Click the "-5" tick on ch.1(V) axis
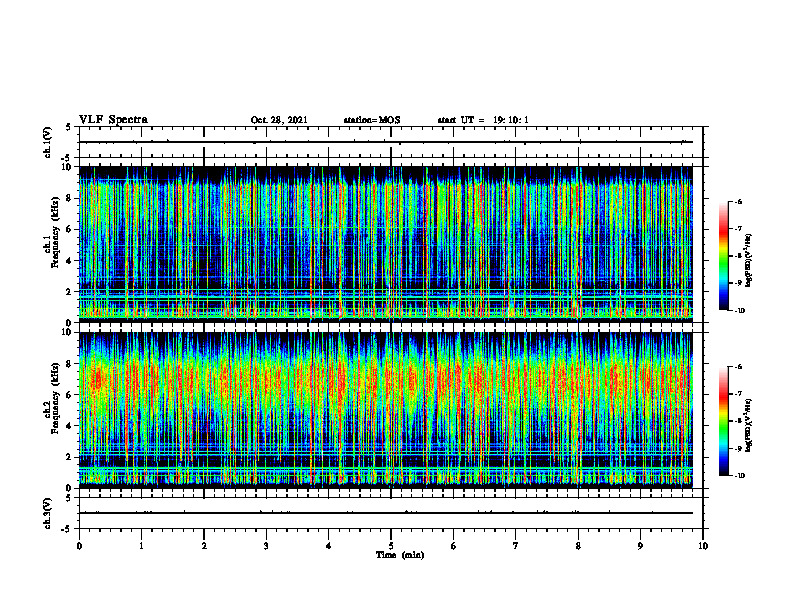 [x=67, y=157]
